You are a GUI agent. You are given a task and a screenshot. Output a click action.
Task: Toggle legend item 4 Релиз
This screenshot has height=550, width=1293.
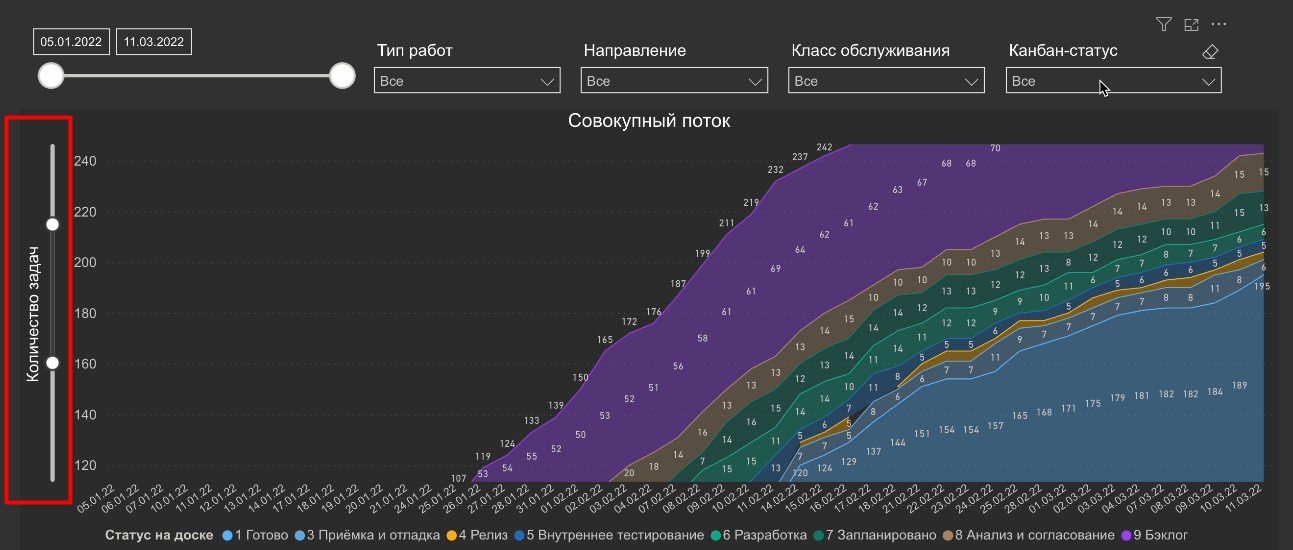tap(478, 535)
